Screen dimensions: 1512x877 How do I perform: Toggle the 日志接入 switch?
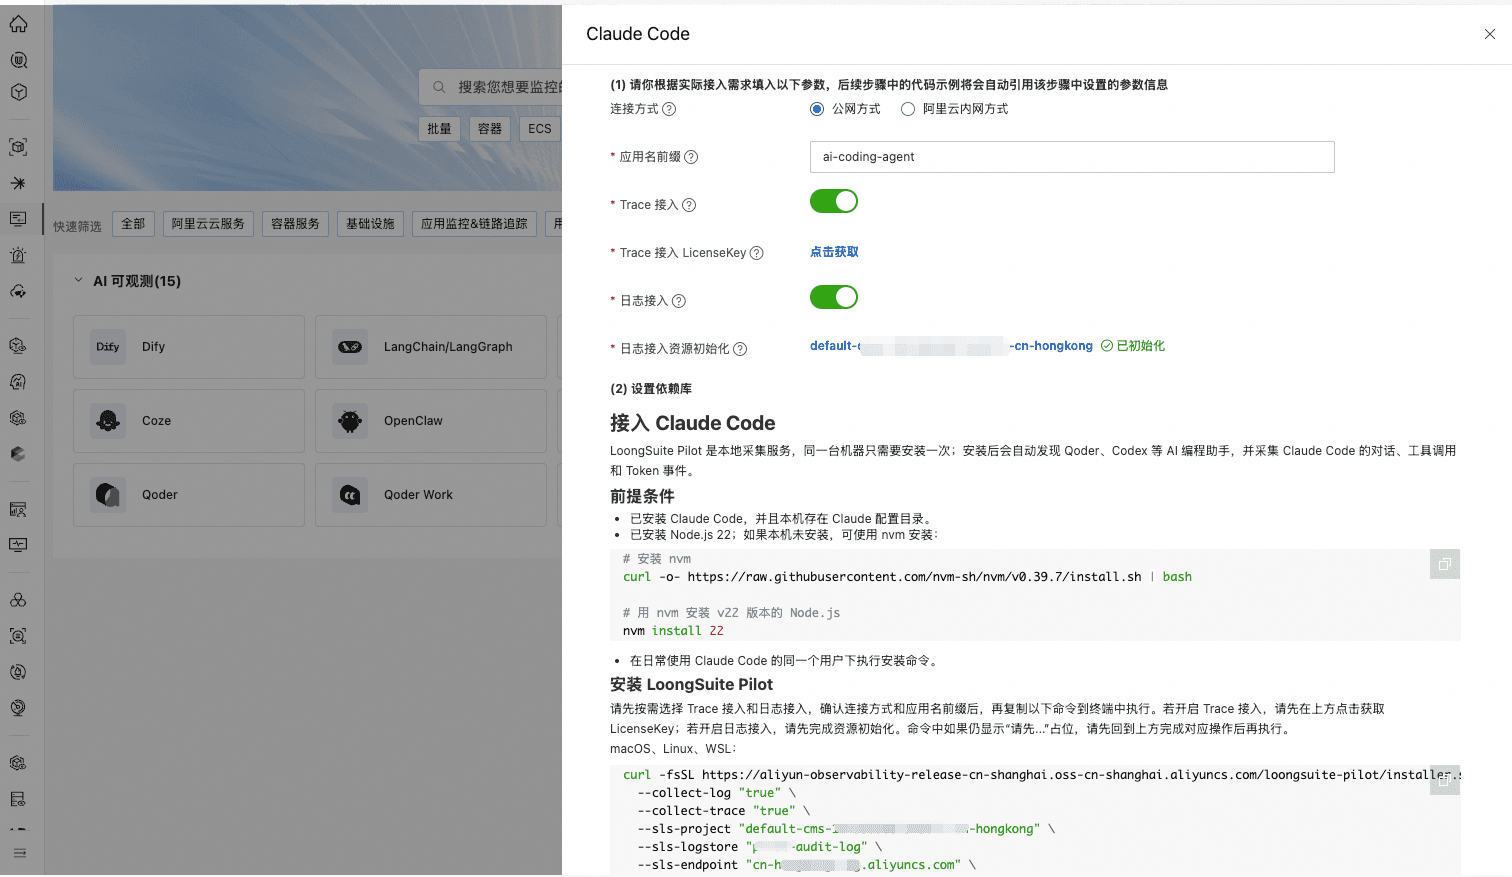(834, 297)
